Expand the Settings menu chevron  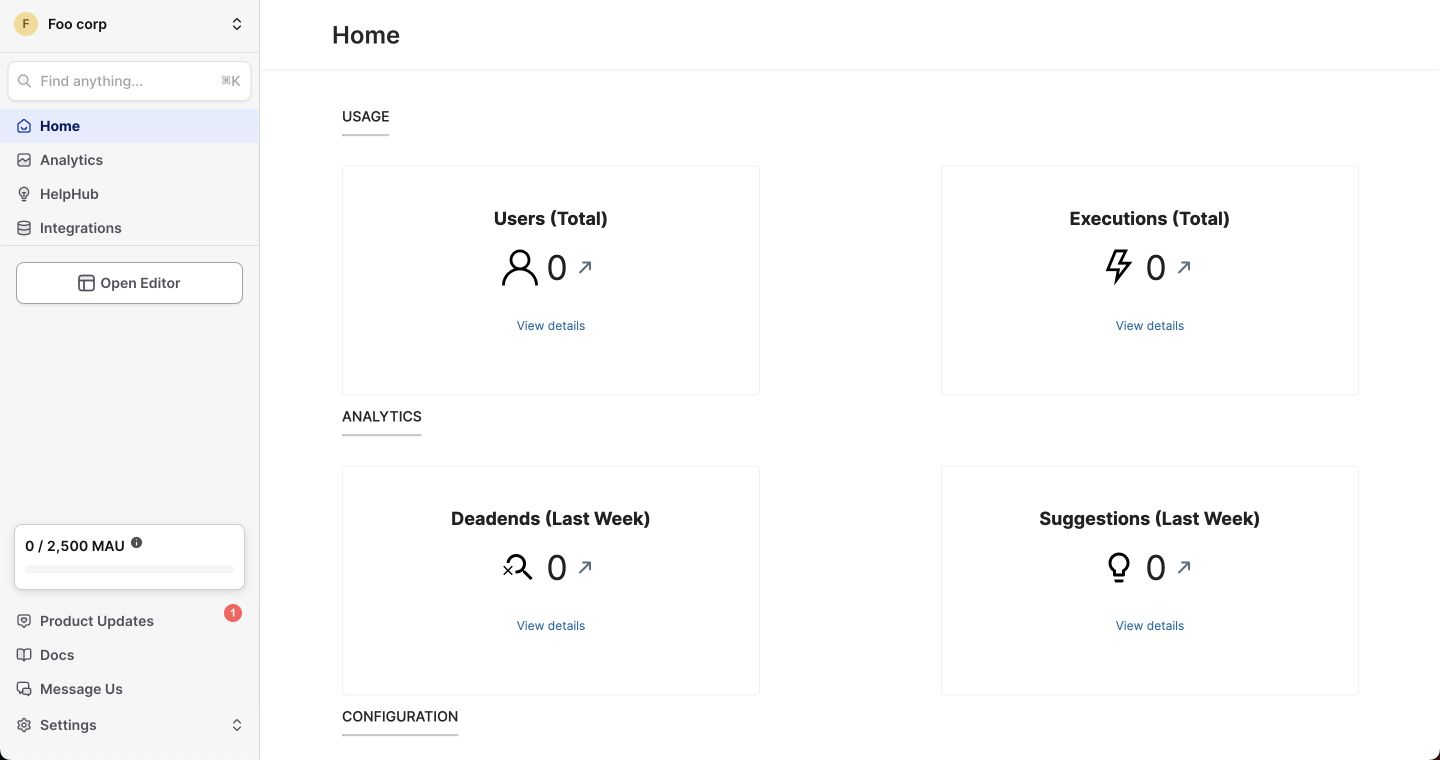[x=237, y=725]
